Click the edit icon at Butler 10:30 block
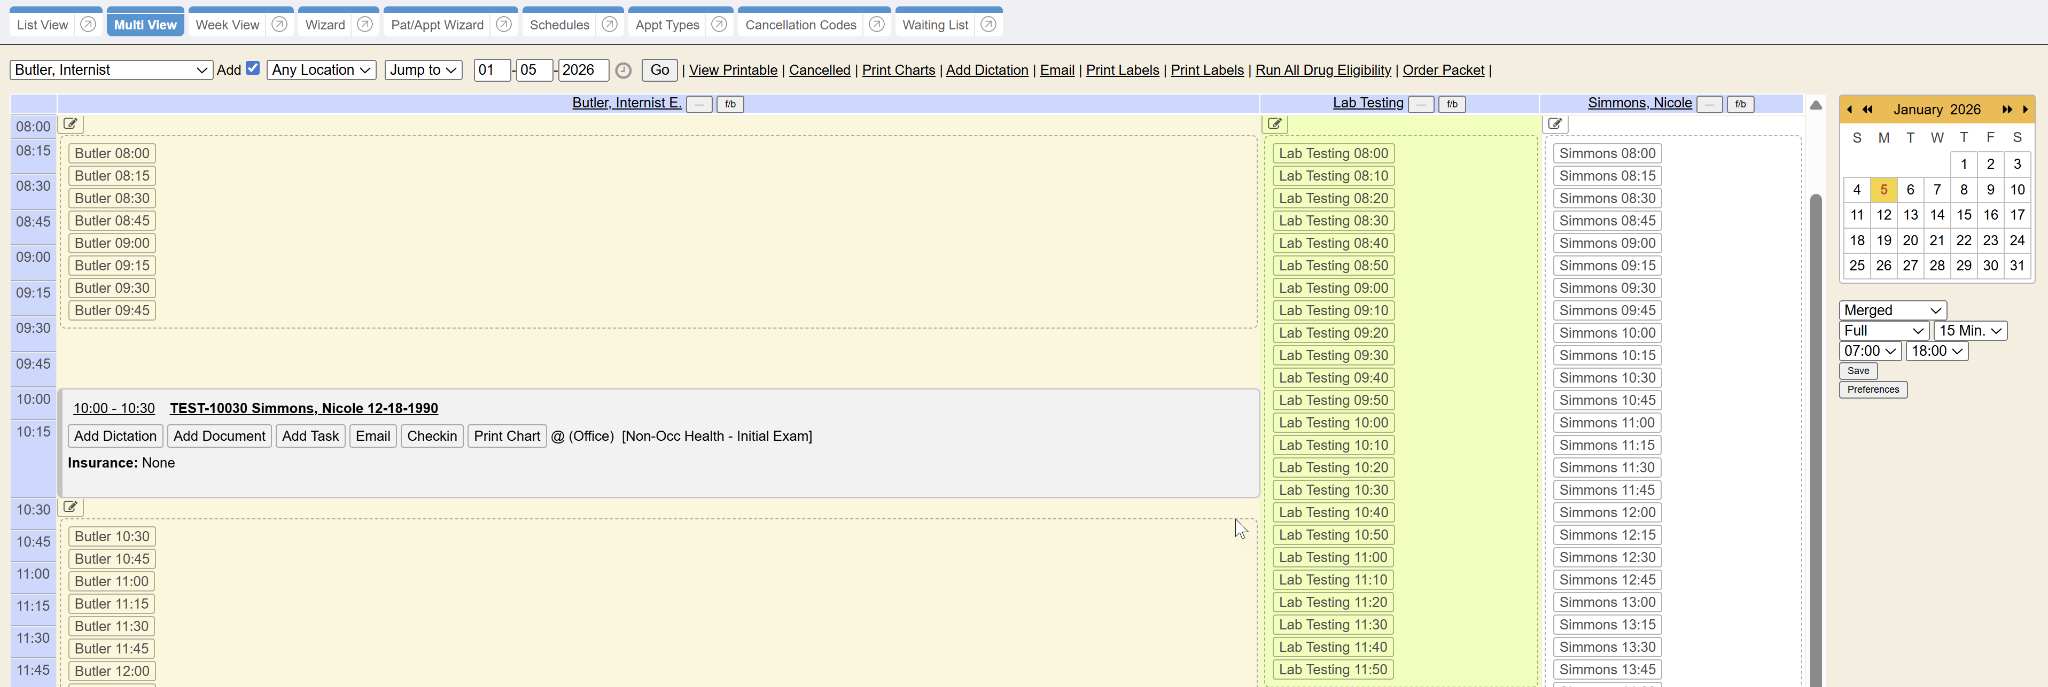The image size is (2048, 687). tap(71, 507)
